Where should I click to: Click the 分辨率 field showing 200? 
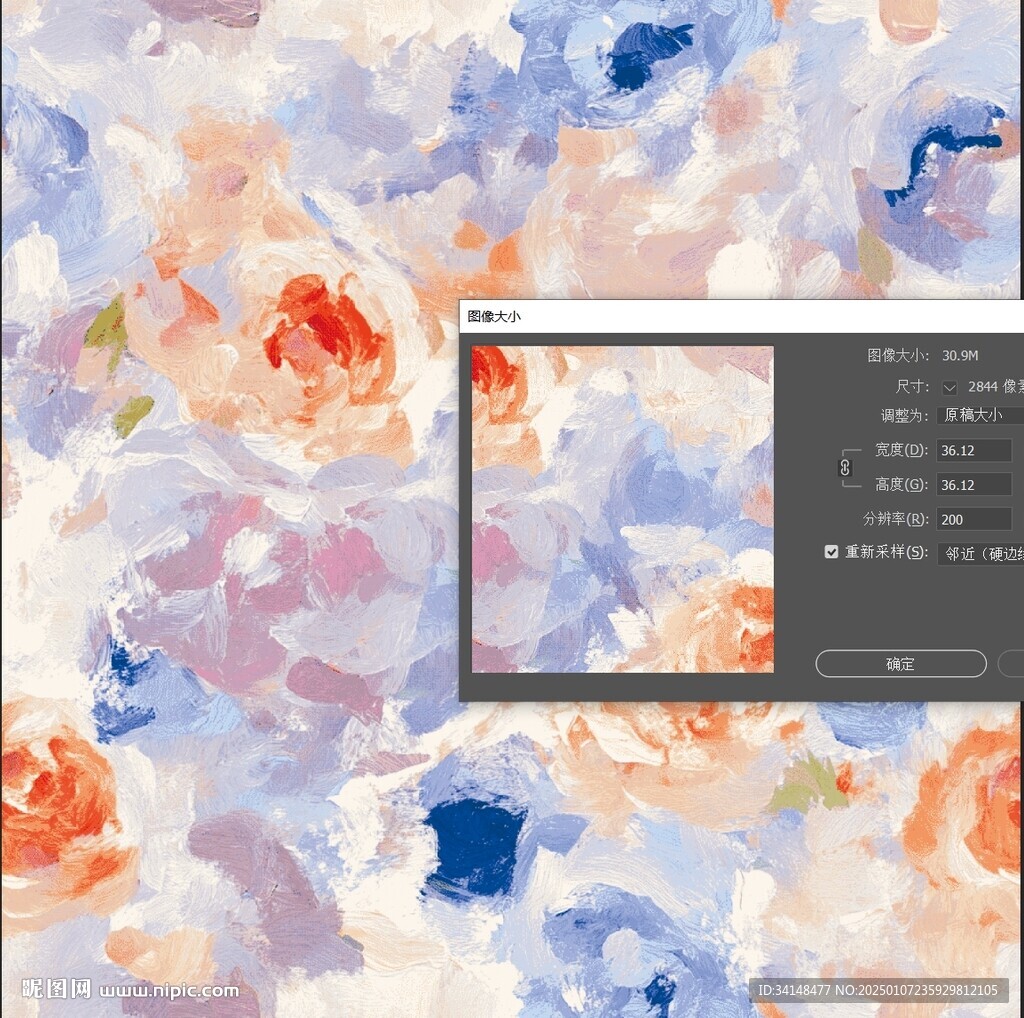click(x=974, y=520)
